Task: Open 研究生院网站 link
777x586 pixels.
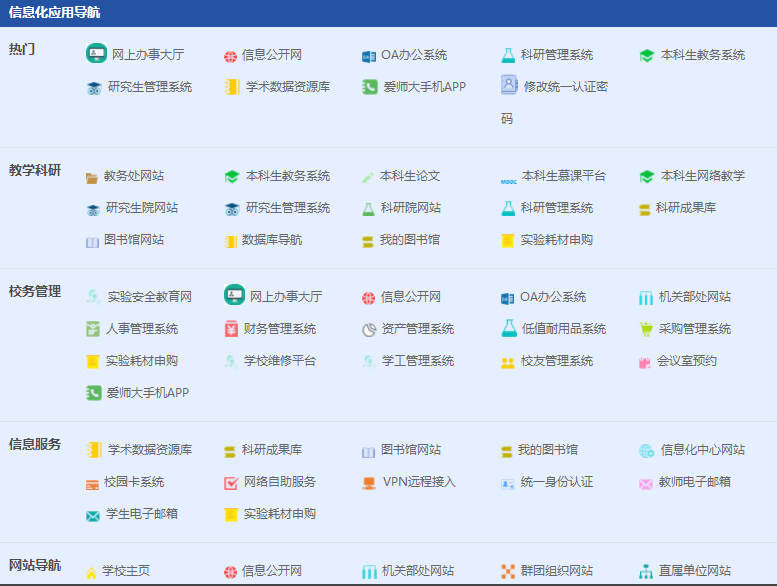Action: 142,208
